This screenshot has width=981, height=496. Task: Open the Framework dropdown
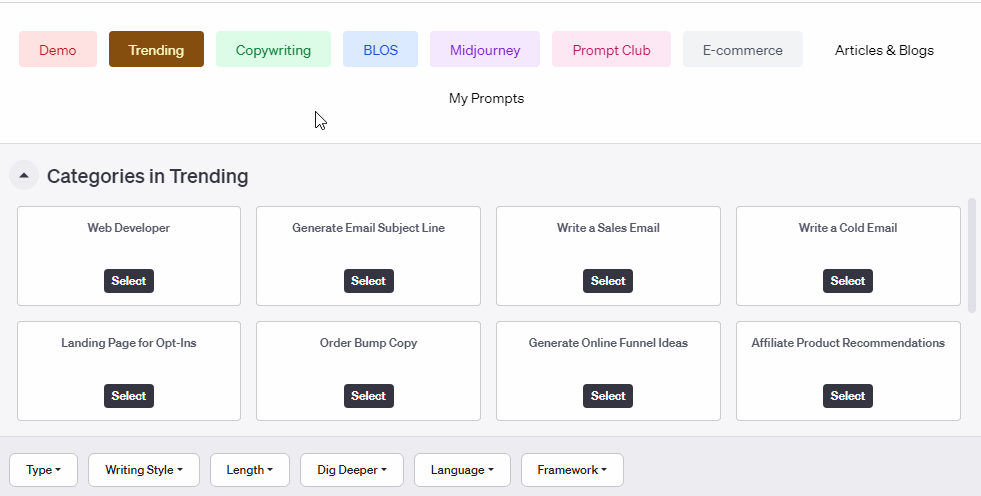pyautogui.click(x=572, y=470)
